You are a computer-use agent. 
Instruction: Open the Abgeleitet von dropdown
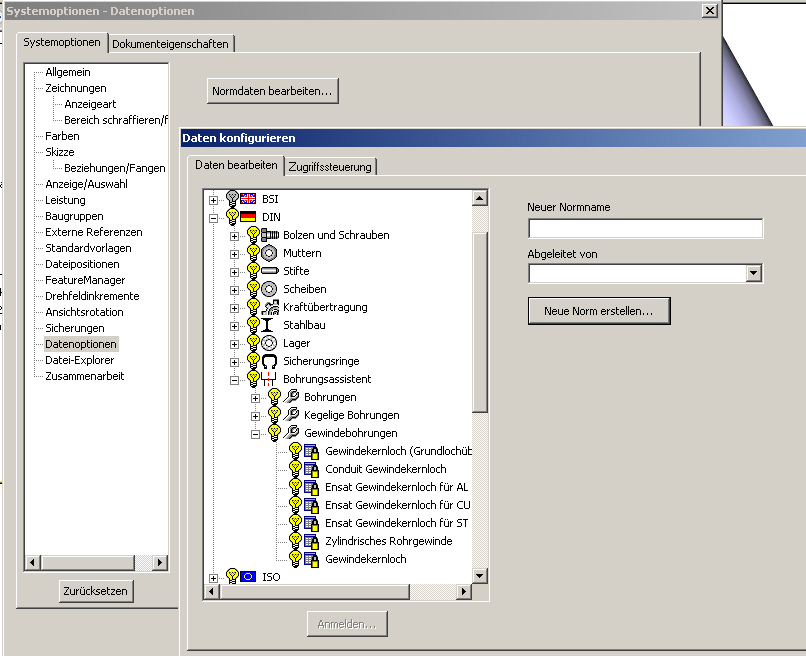754,273
